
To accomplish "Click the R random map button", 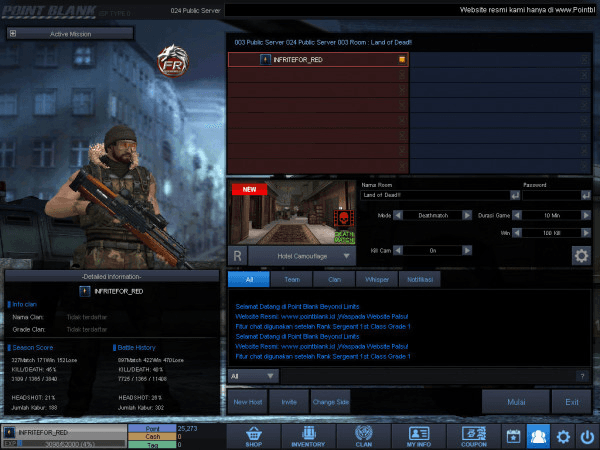I will click(237, 256).
